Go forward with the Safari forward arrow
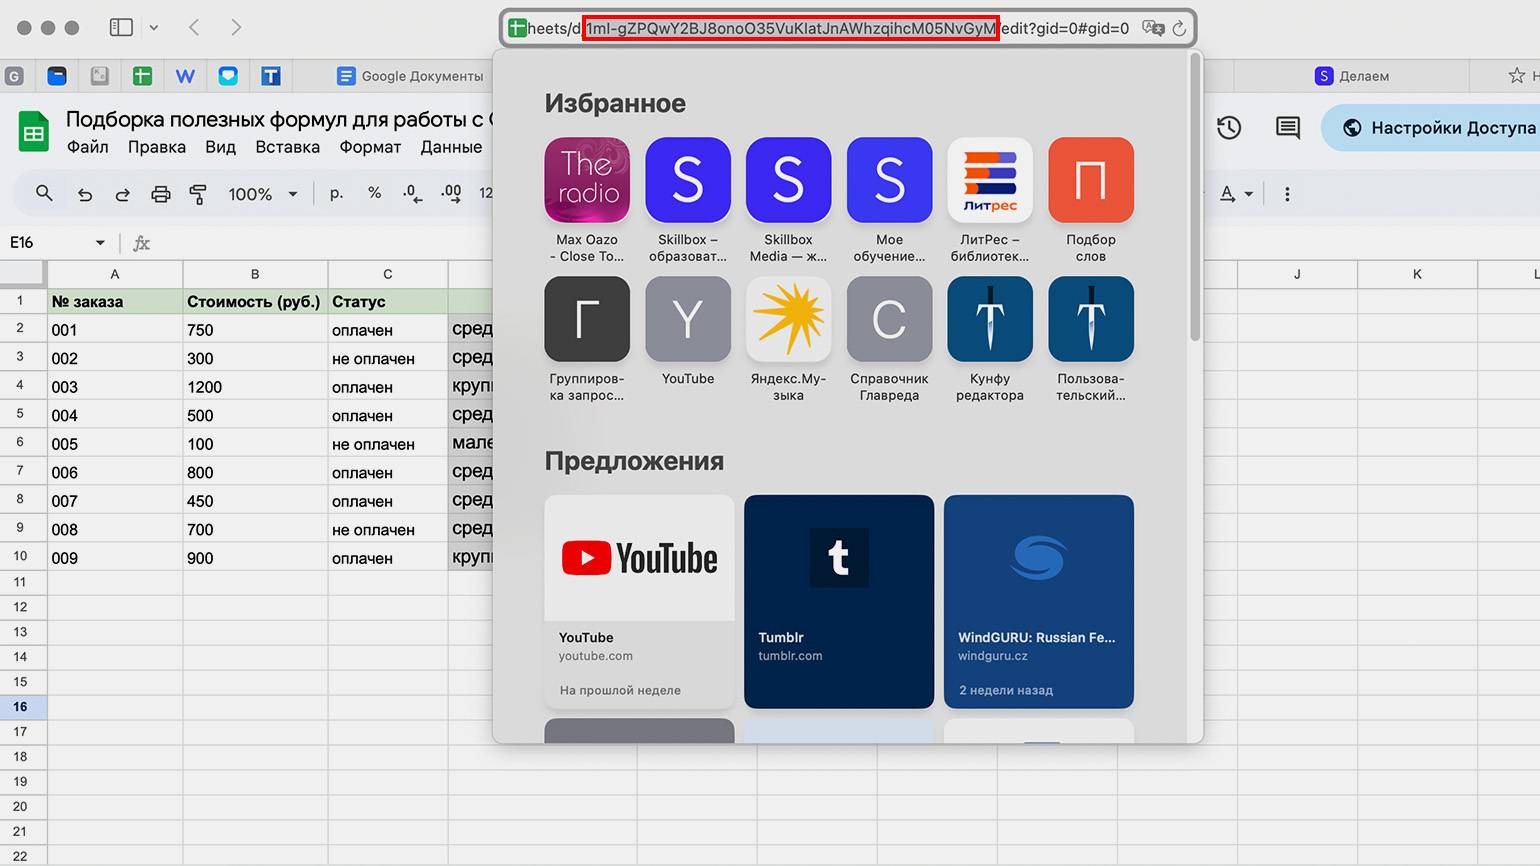Image resolution: width=1540 pixels, height=866 pixels. tap(236, 27)
